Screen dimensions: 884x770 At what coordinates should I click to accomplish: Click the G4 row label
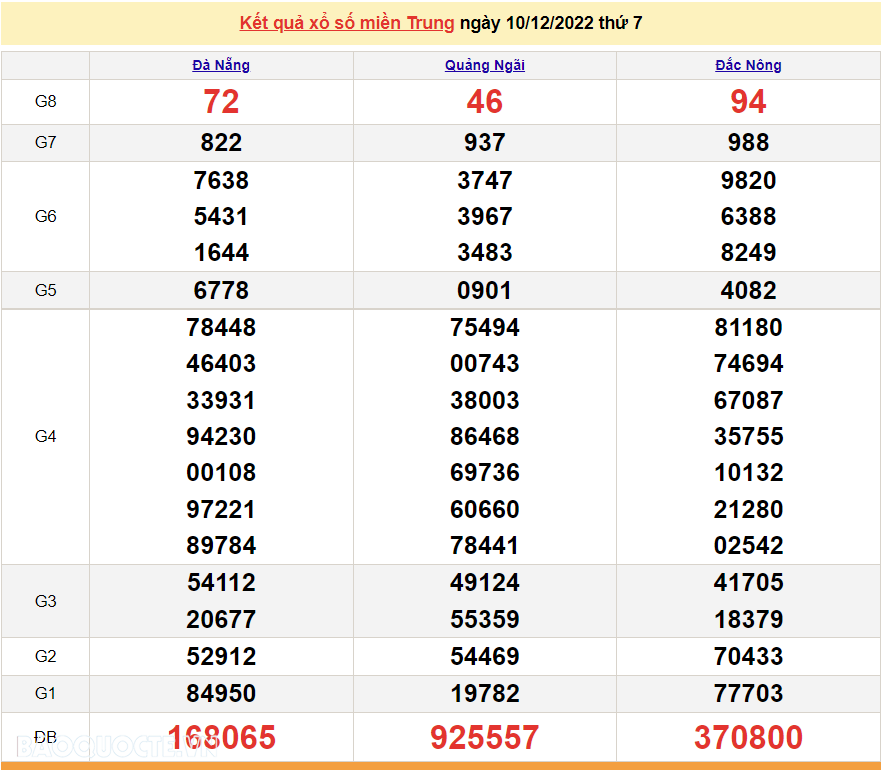46,436
